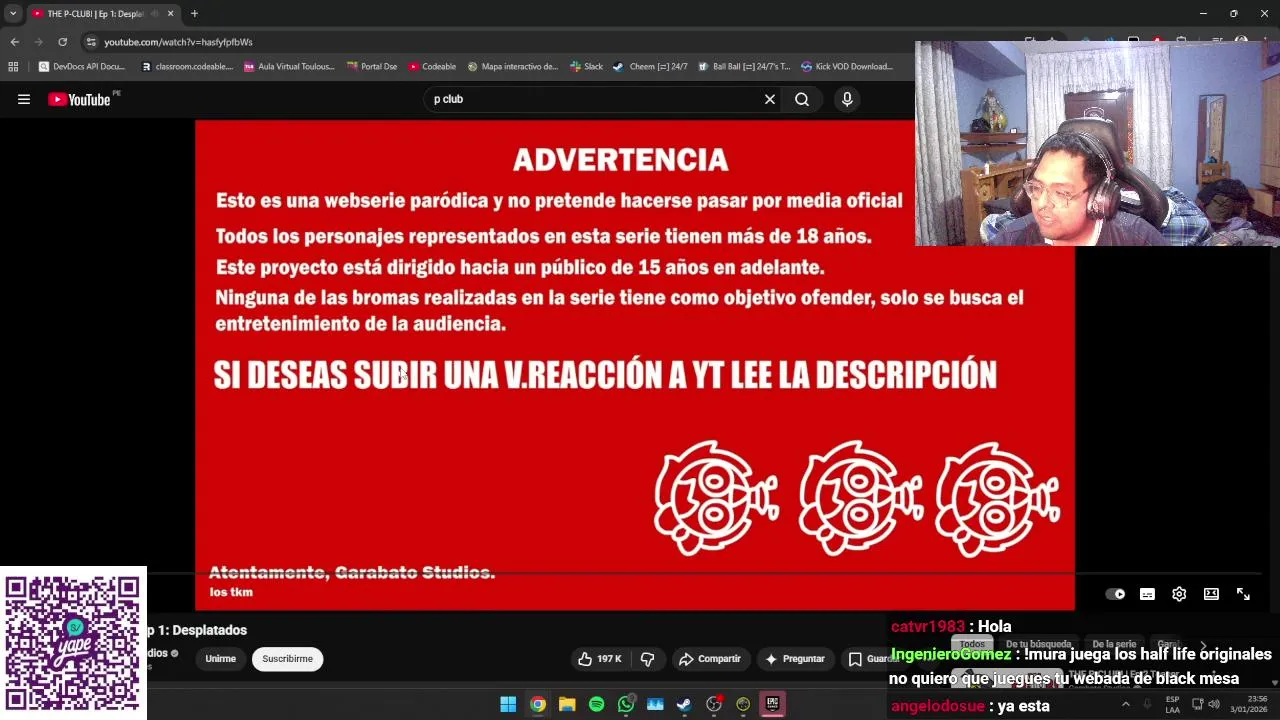The height and width of the screenshot is (720, 1280).
Task: Open WhatsApp from the taskbar
Action: pos(626,704)
